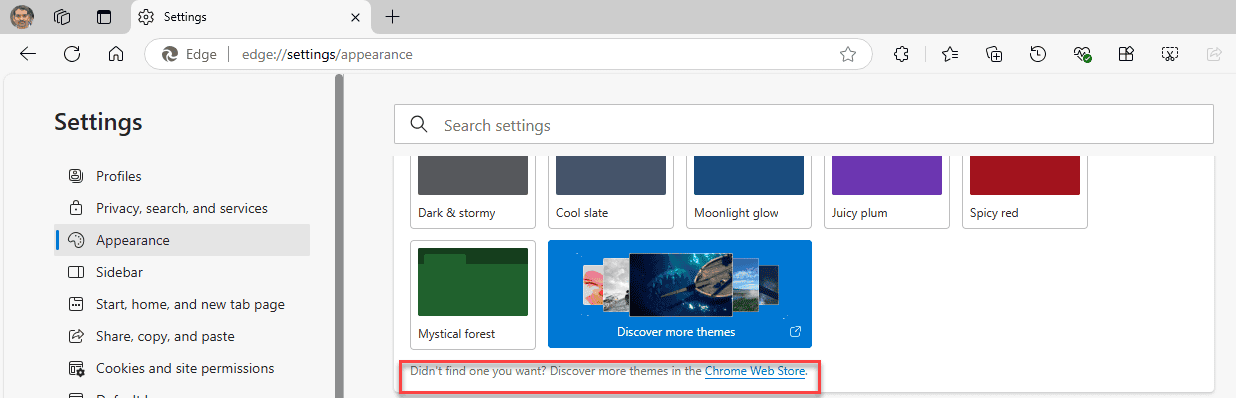Click the Discover more themes banner
Viewport: 1236px width, 398px height.
[680, 294]
